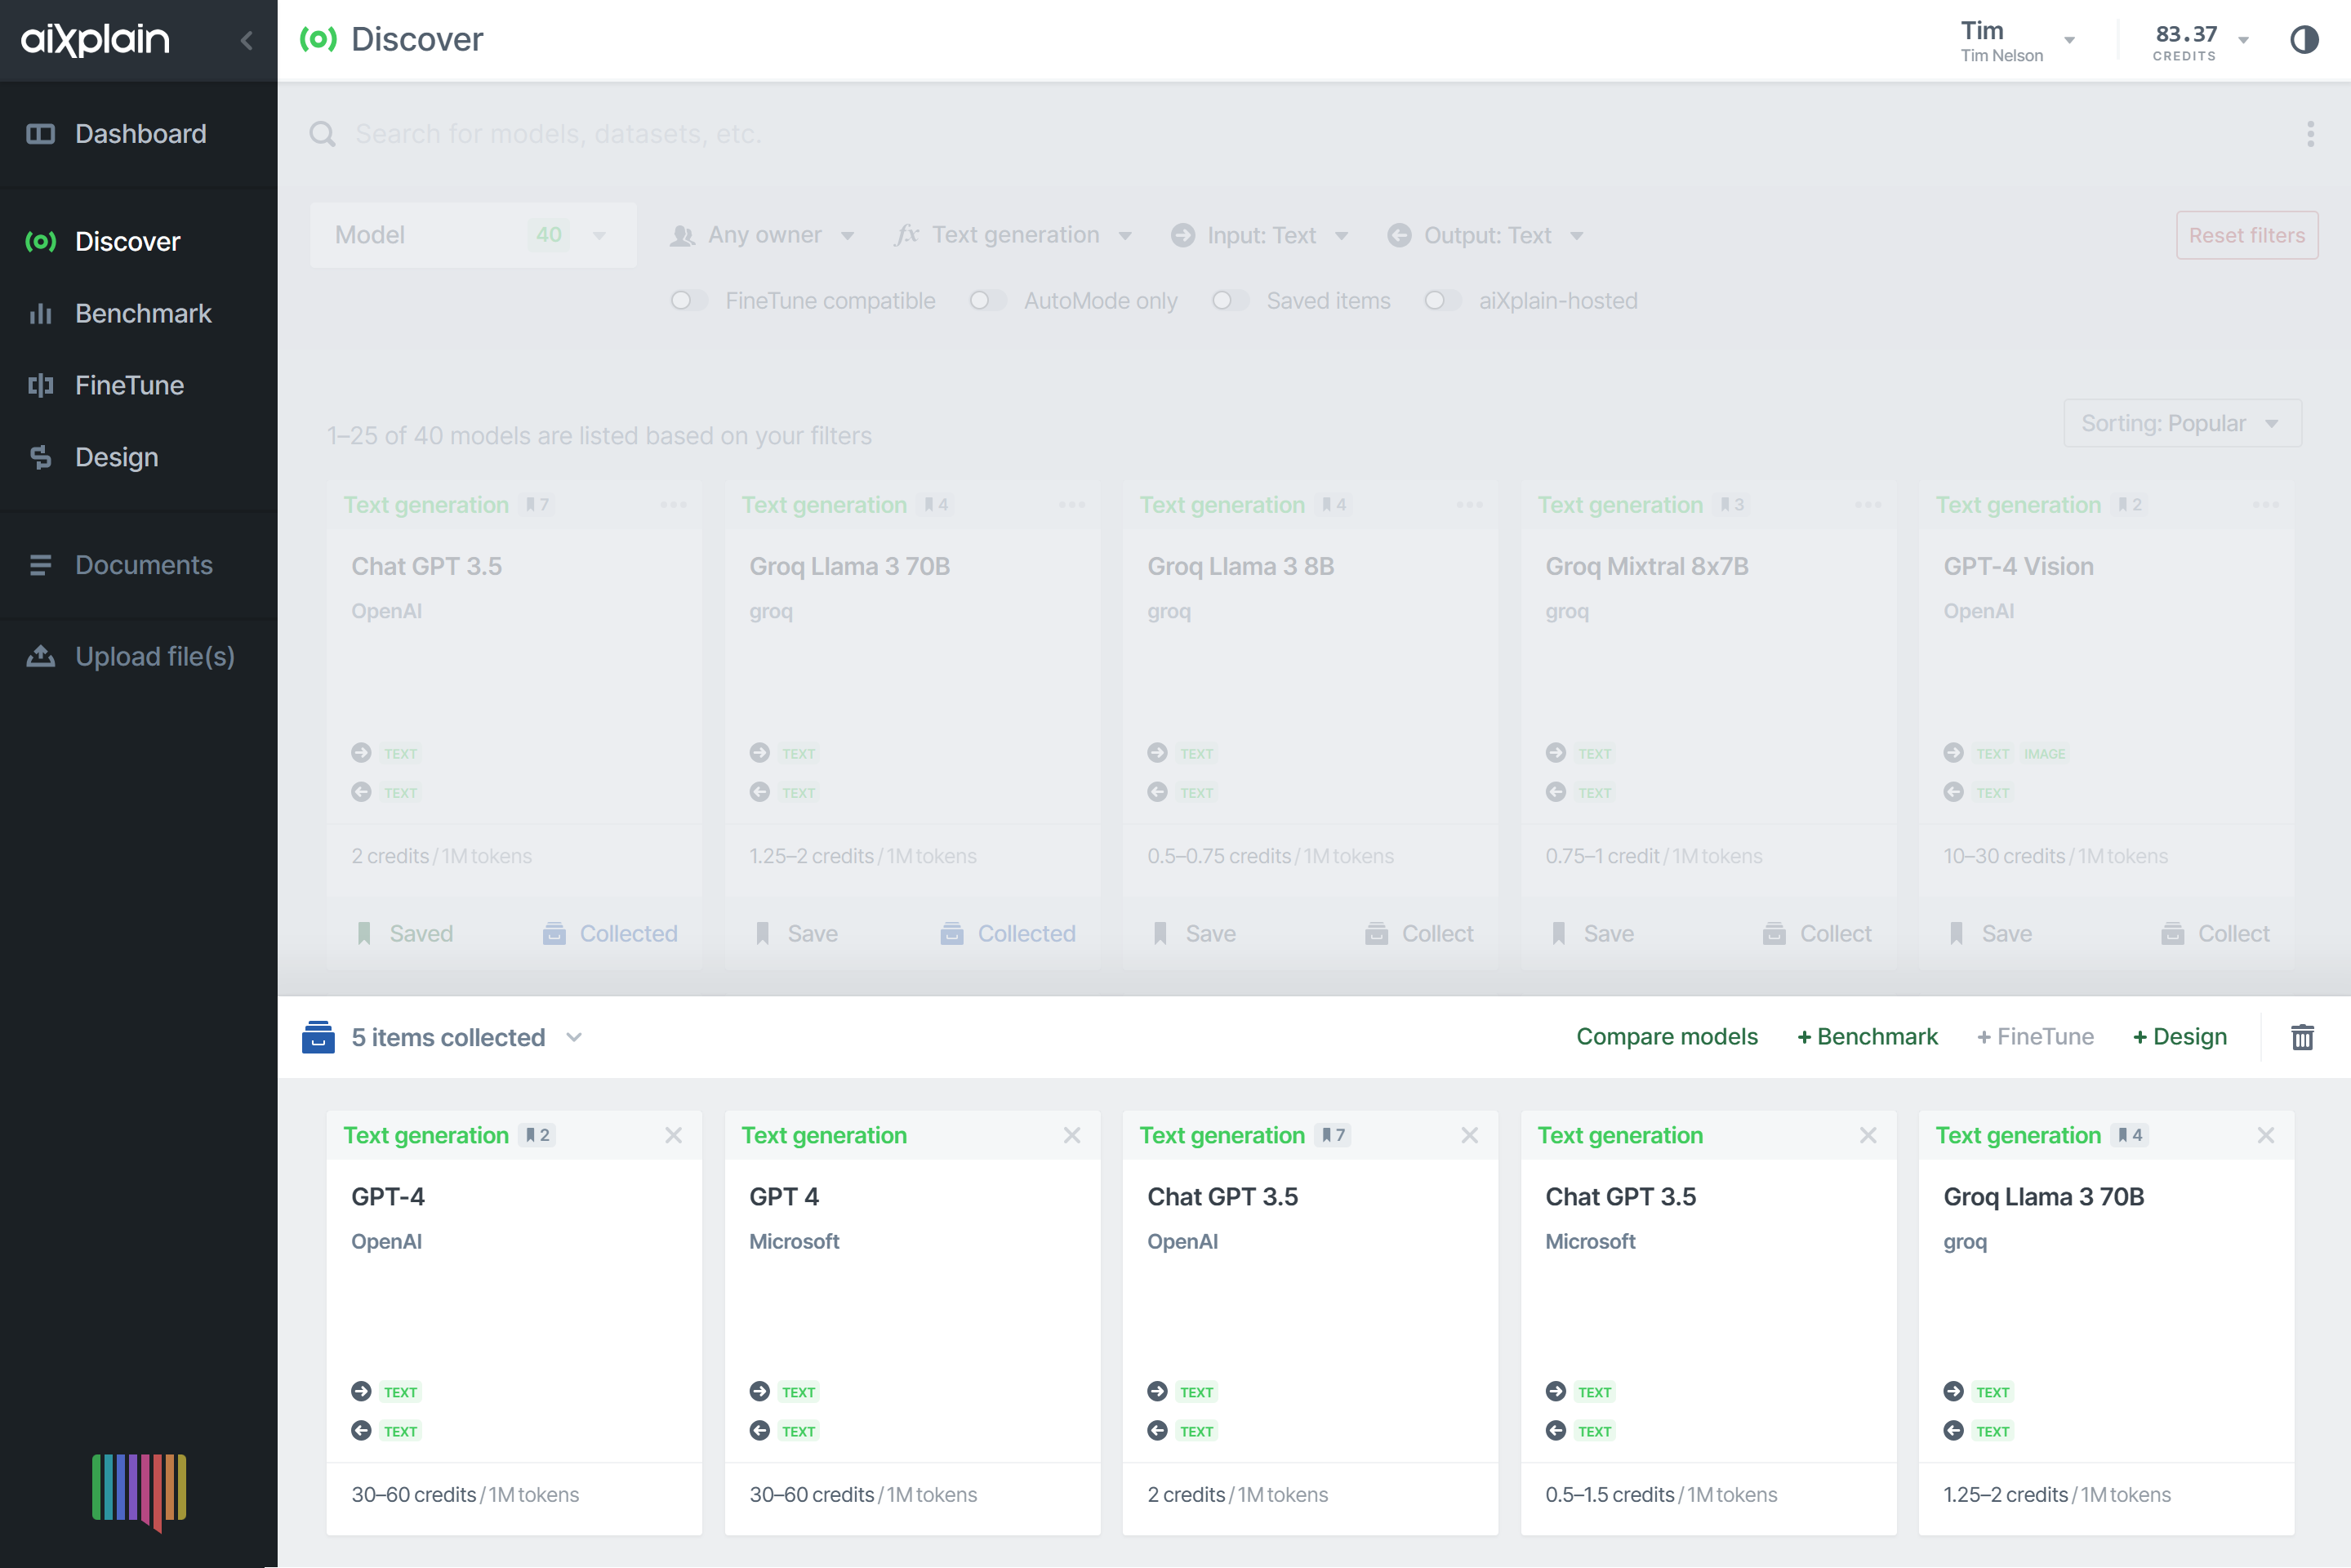The height and width of the screenshot is (1568, 2351).
Task: Open Dashboard from the sidebar
Action: point(139,134)
